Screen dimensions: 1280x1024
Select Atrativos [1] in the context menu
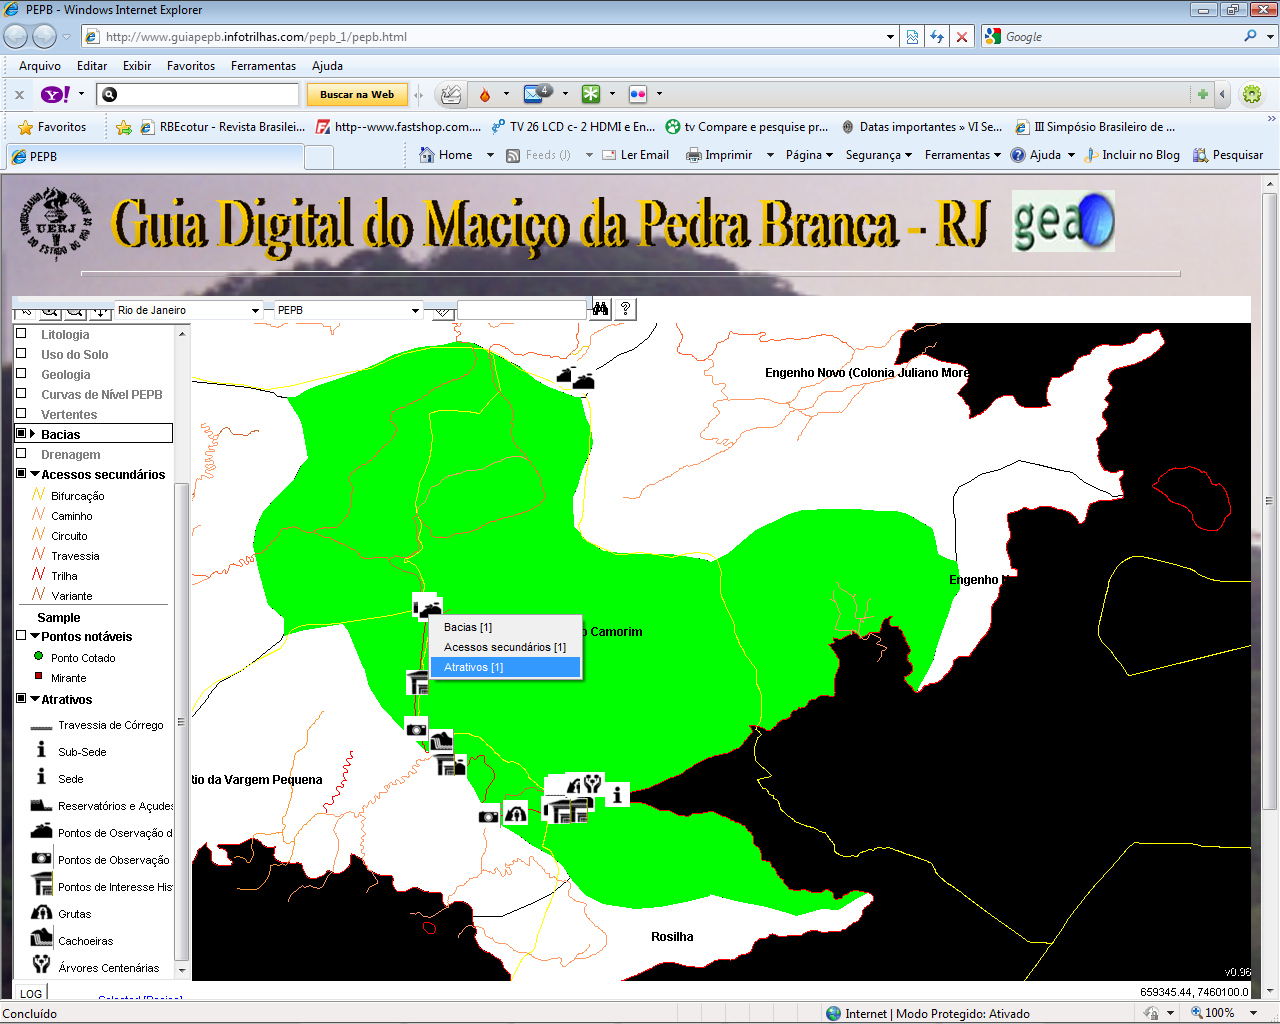click(x=506, y=667)
